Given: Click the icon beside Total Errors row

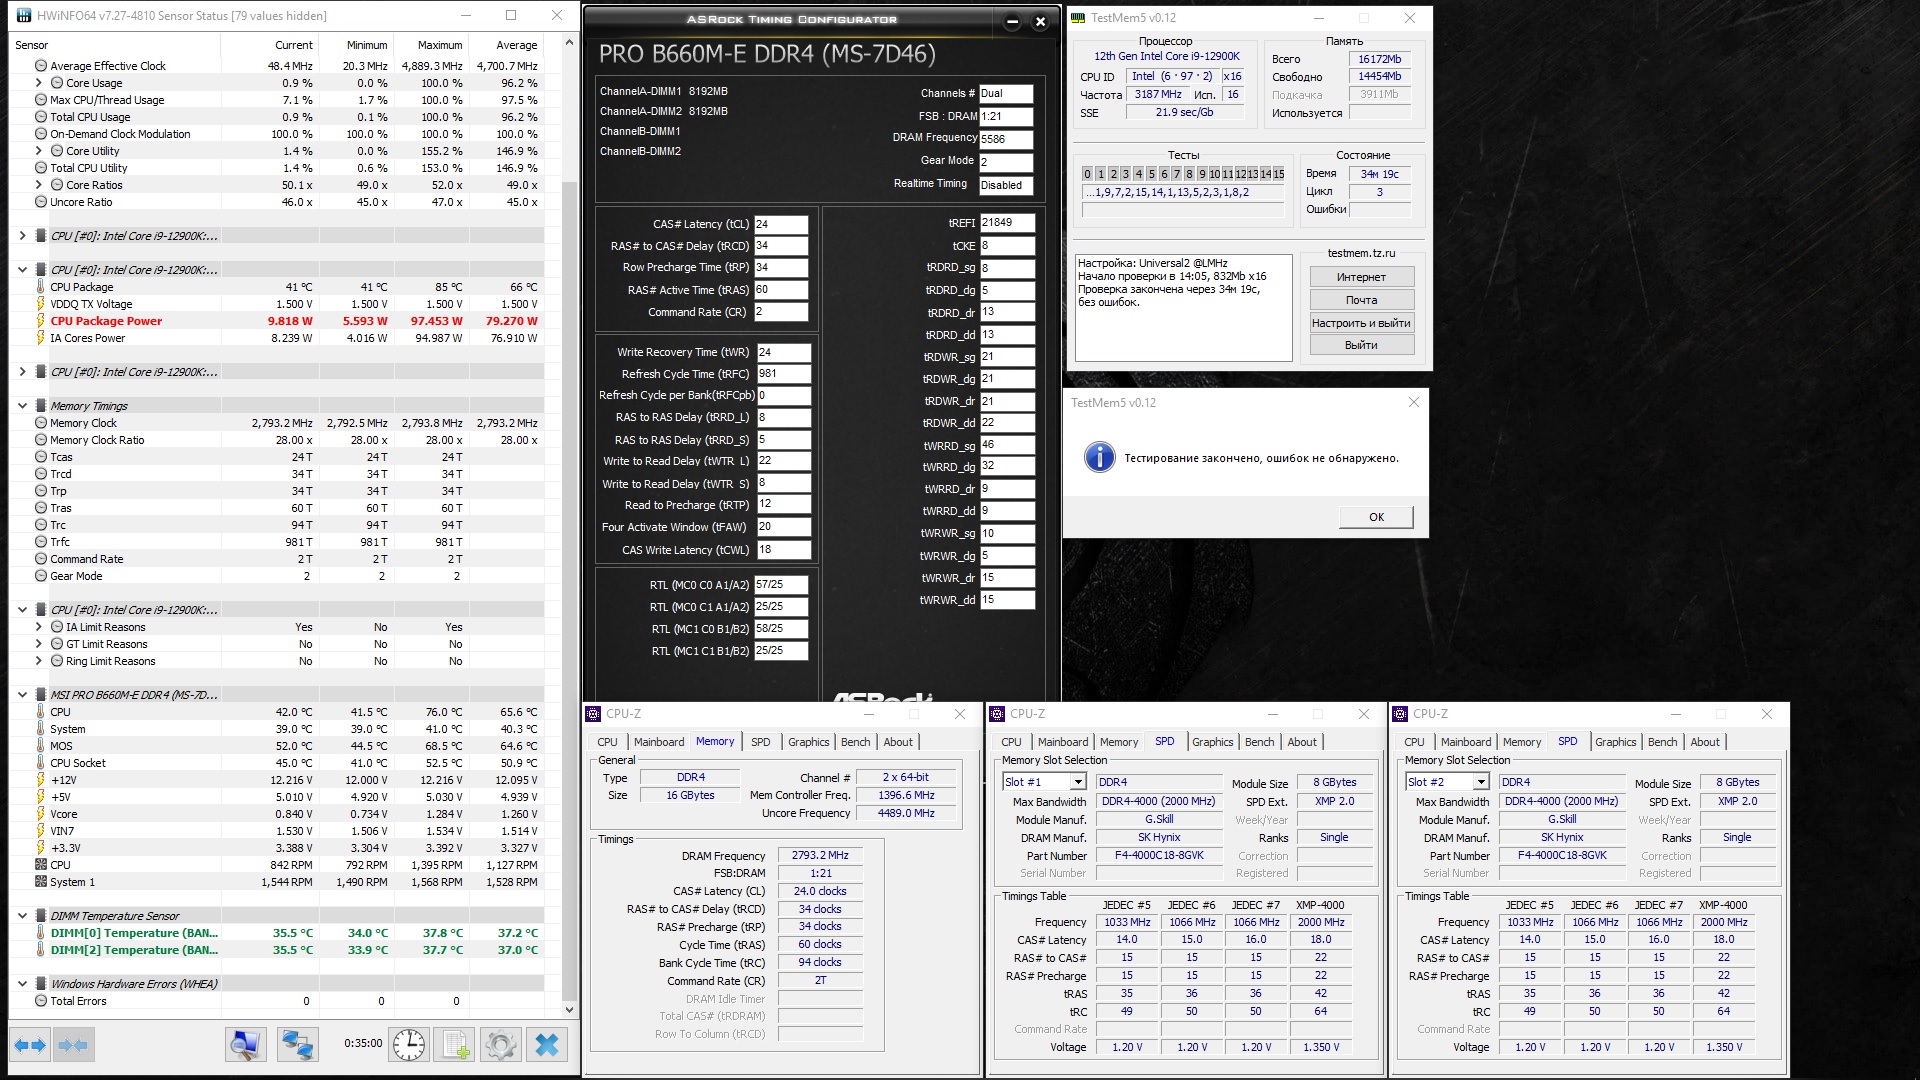Looking at the screenshot, I should [x=41, y=1001].
